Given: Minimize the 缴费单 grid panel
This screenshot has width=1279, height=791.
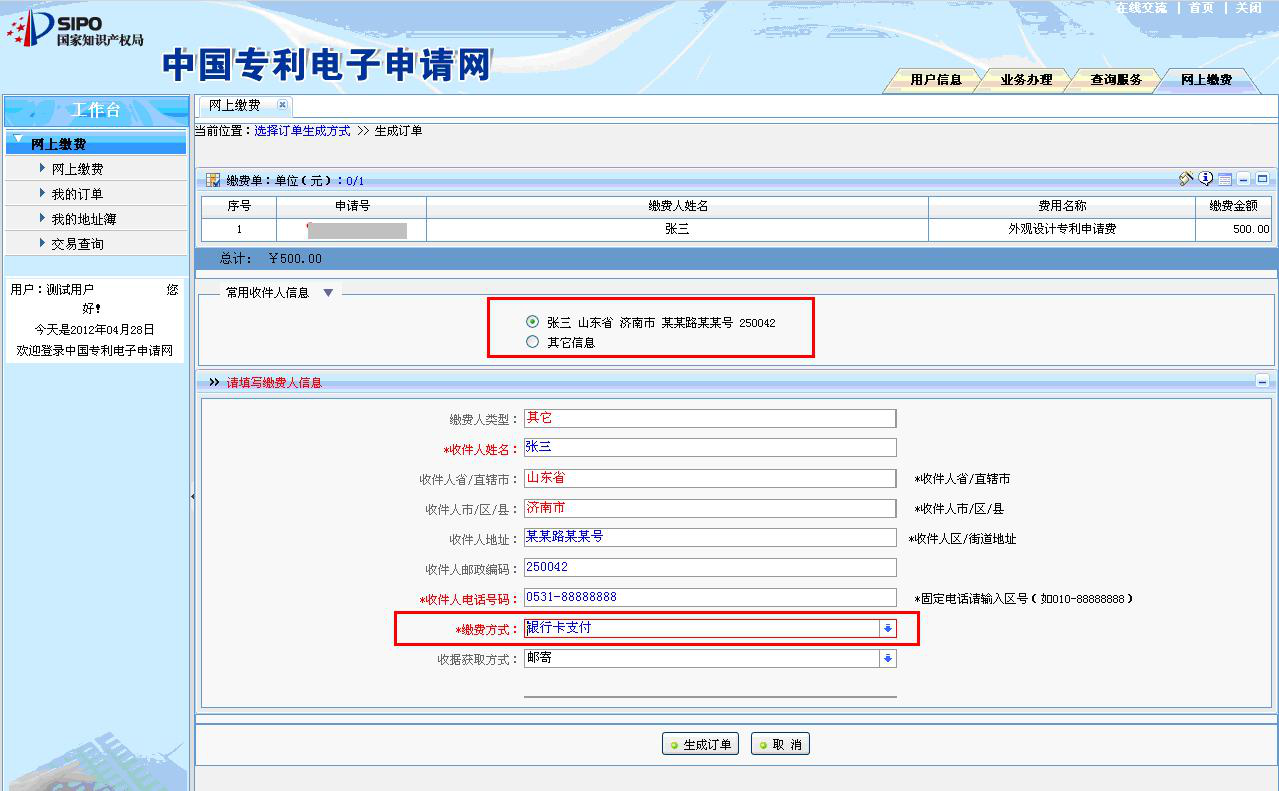Looking at the screenshot, I should coord(1244,180).
